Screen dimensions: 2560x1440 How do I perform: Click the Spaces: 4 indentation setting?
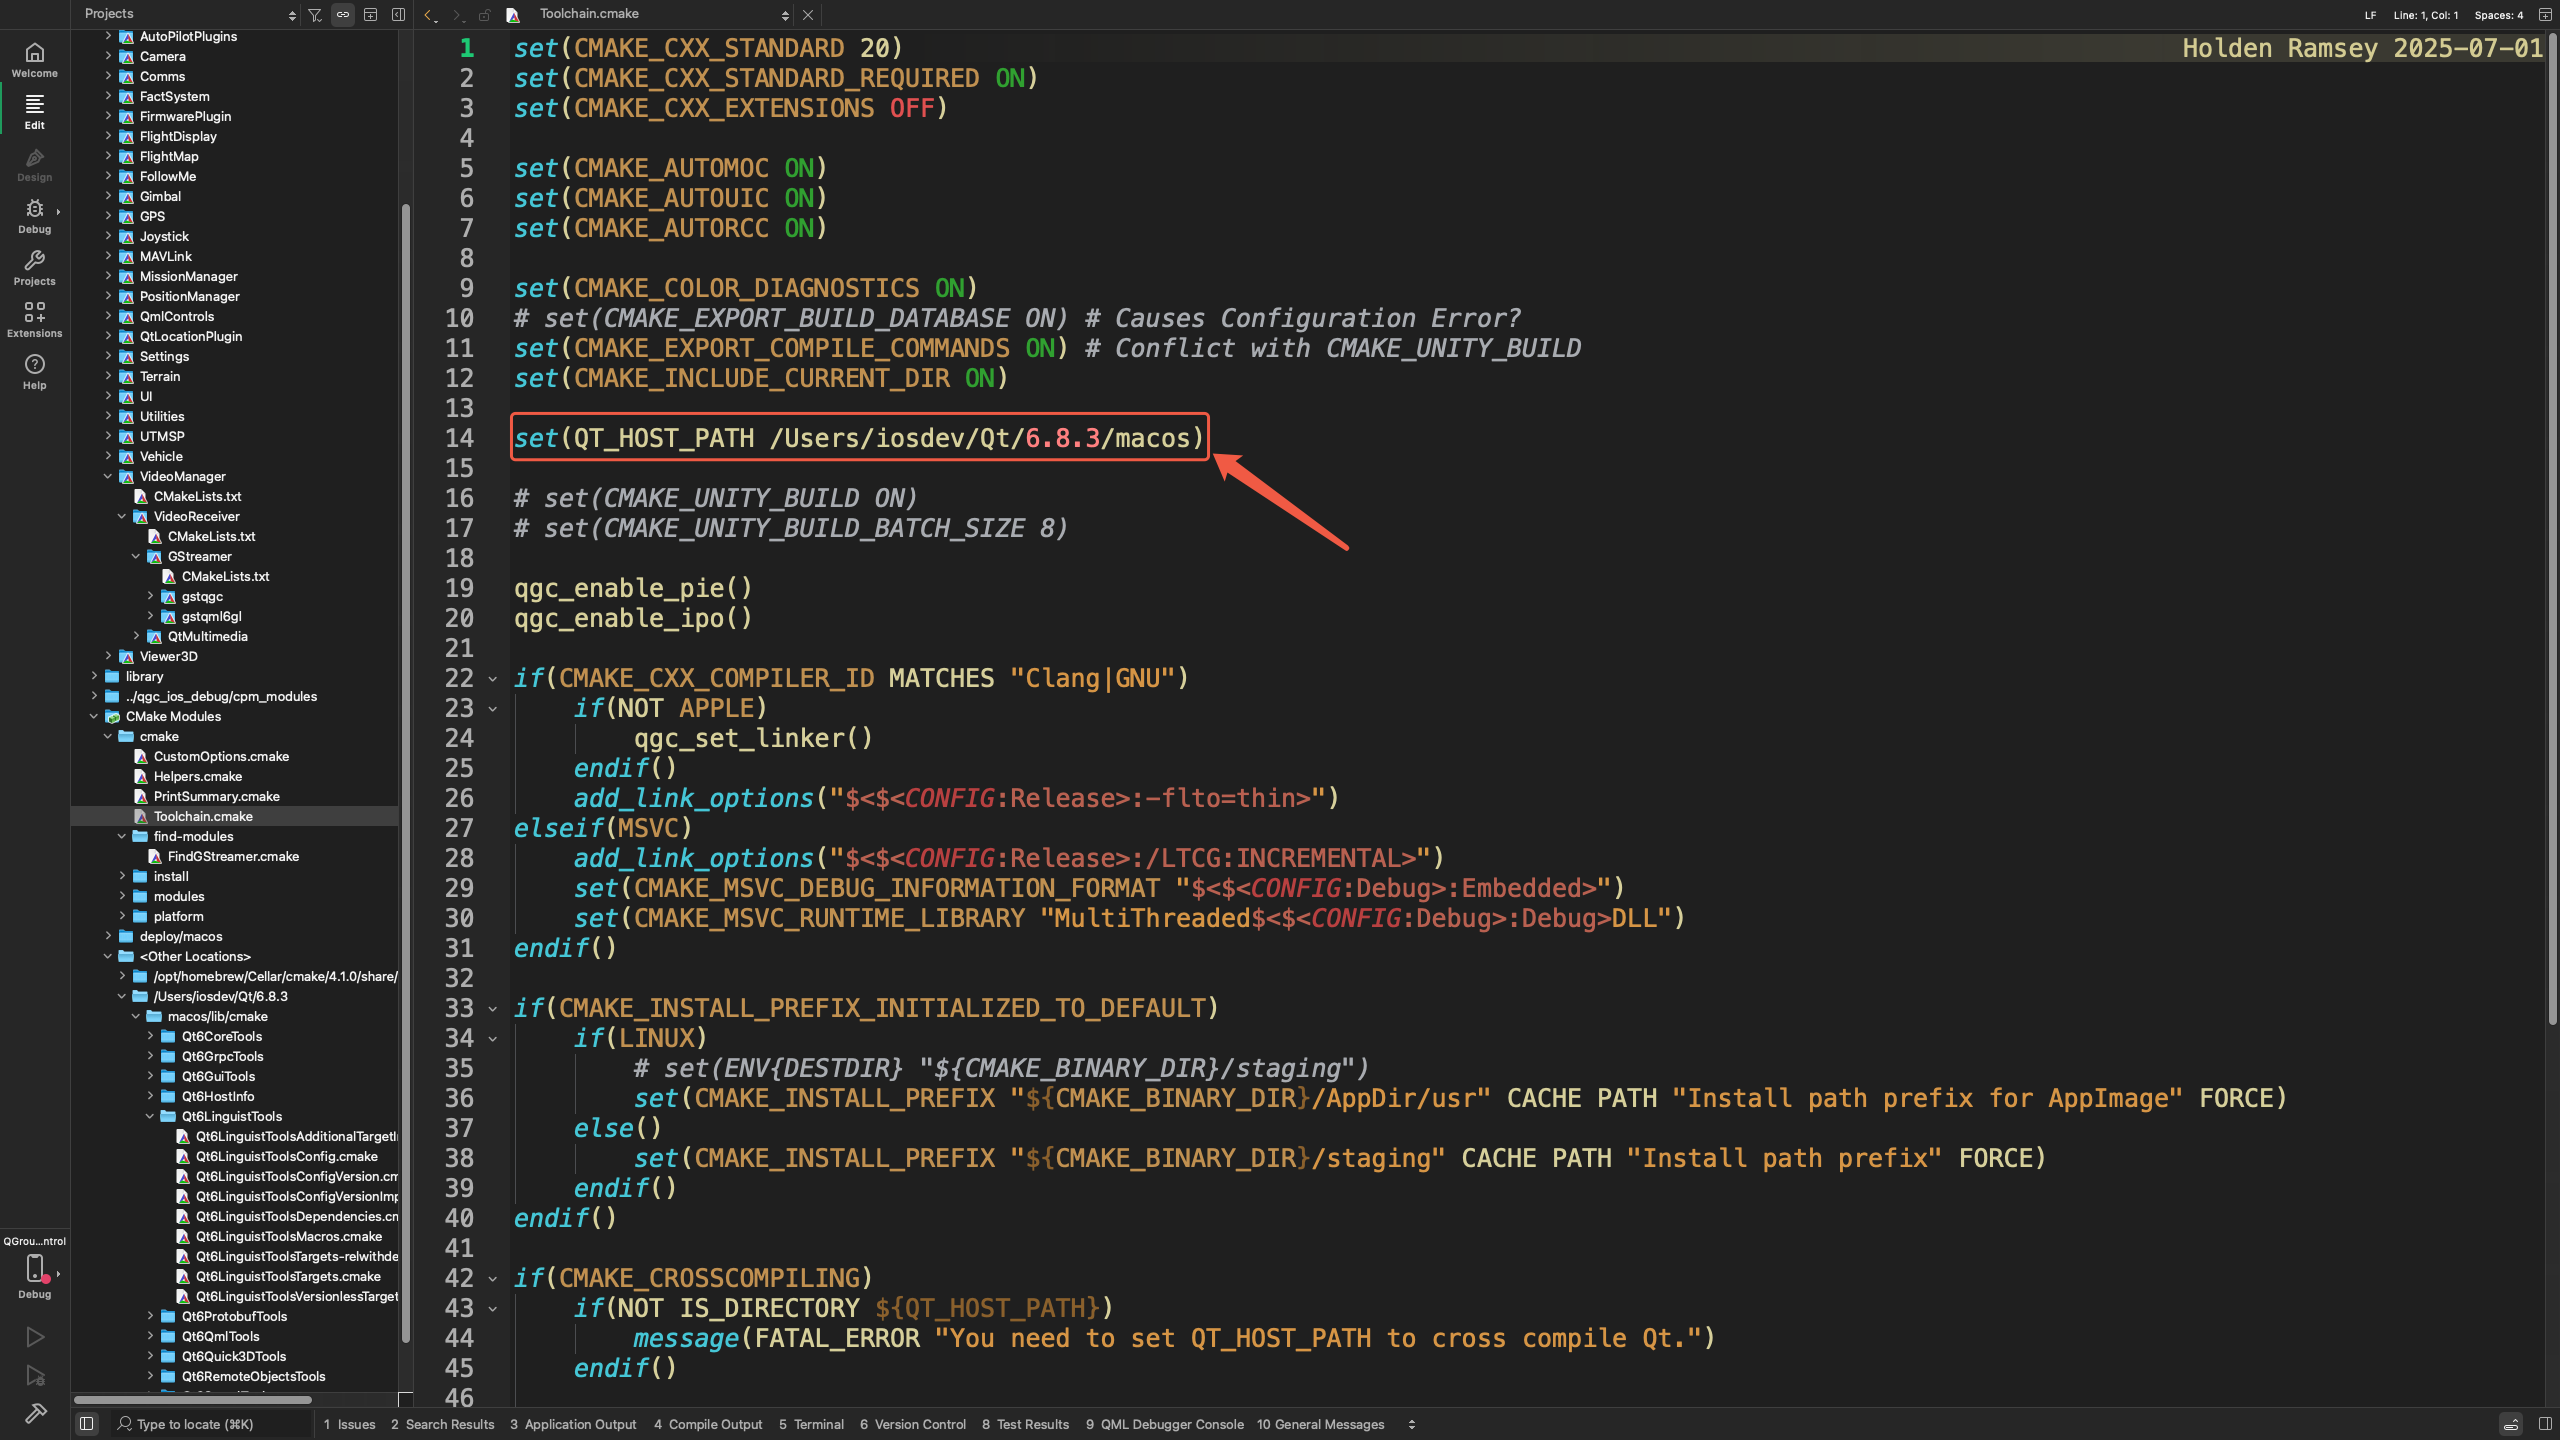[2498, 15]
